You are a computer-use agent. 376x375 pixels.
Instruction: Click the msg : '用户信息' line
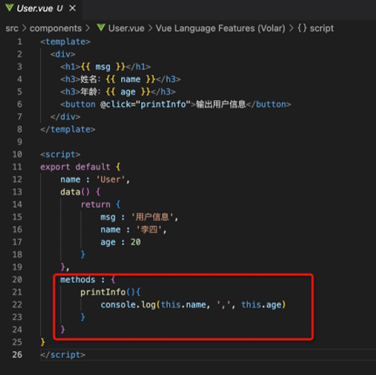pos(139,217)
